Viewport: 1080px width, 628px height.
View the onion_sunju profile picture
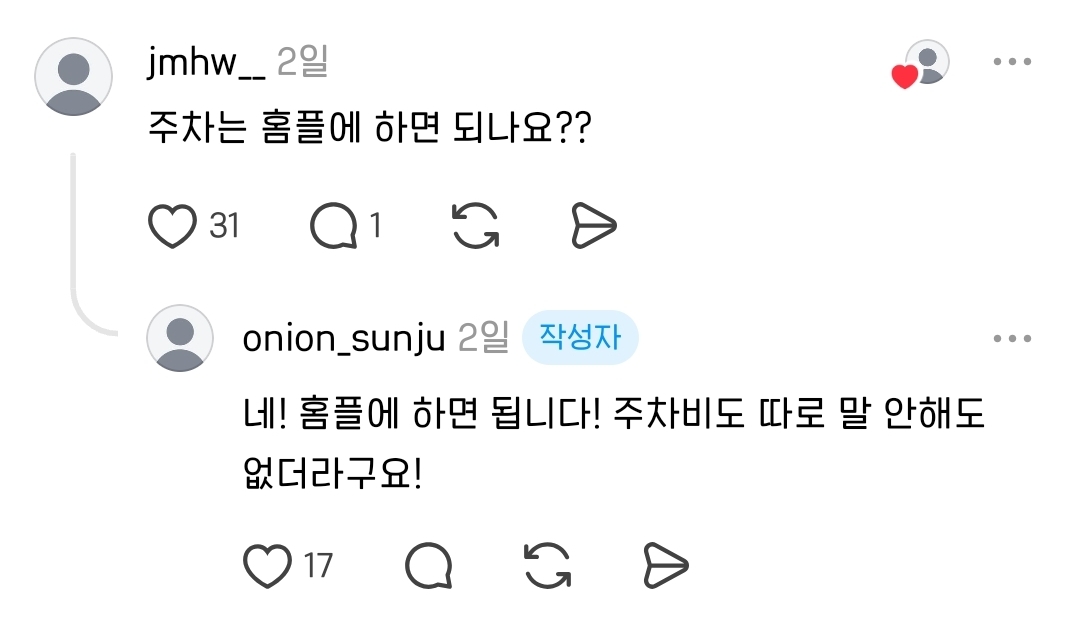point(180,338)
